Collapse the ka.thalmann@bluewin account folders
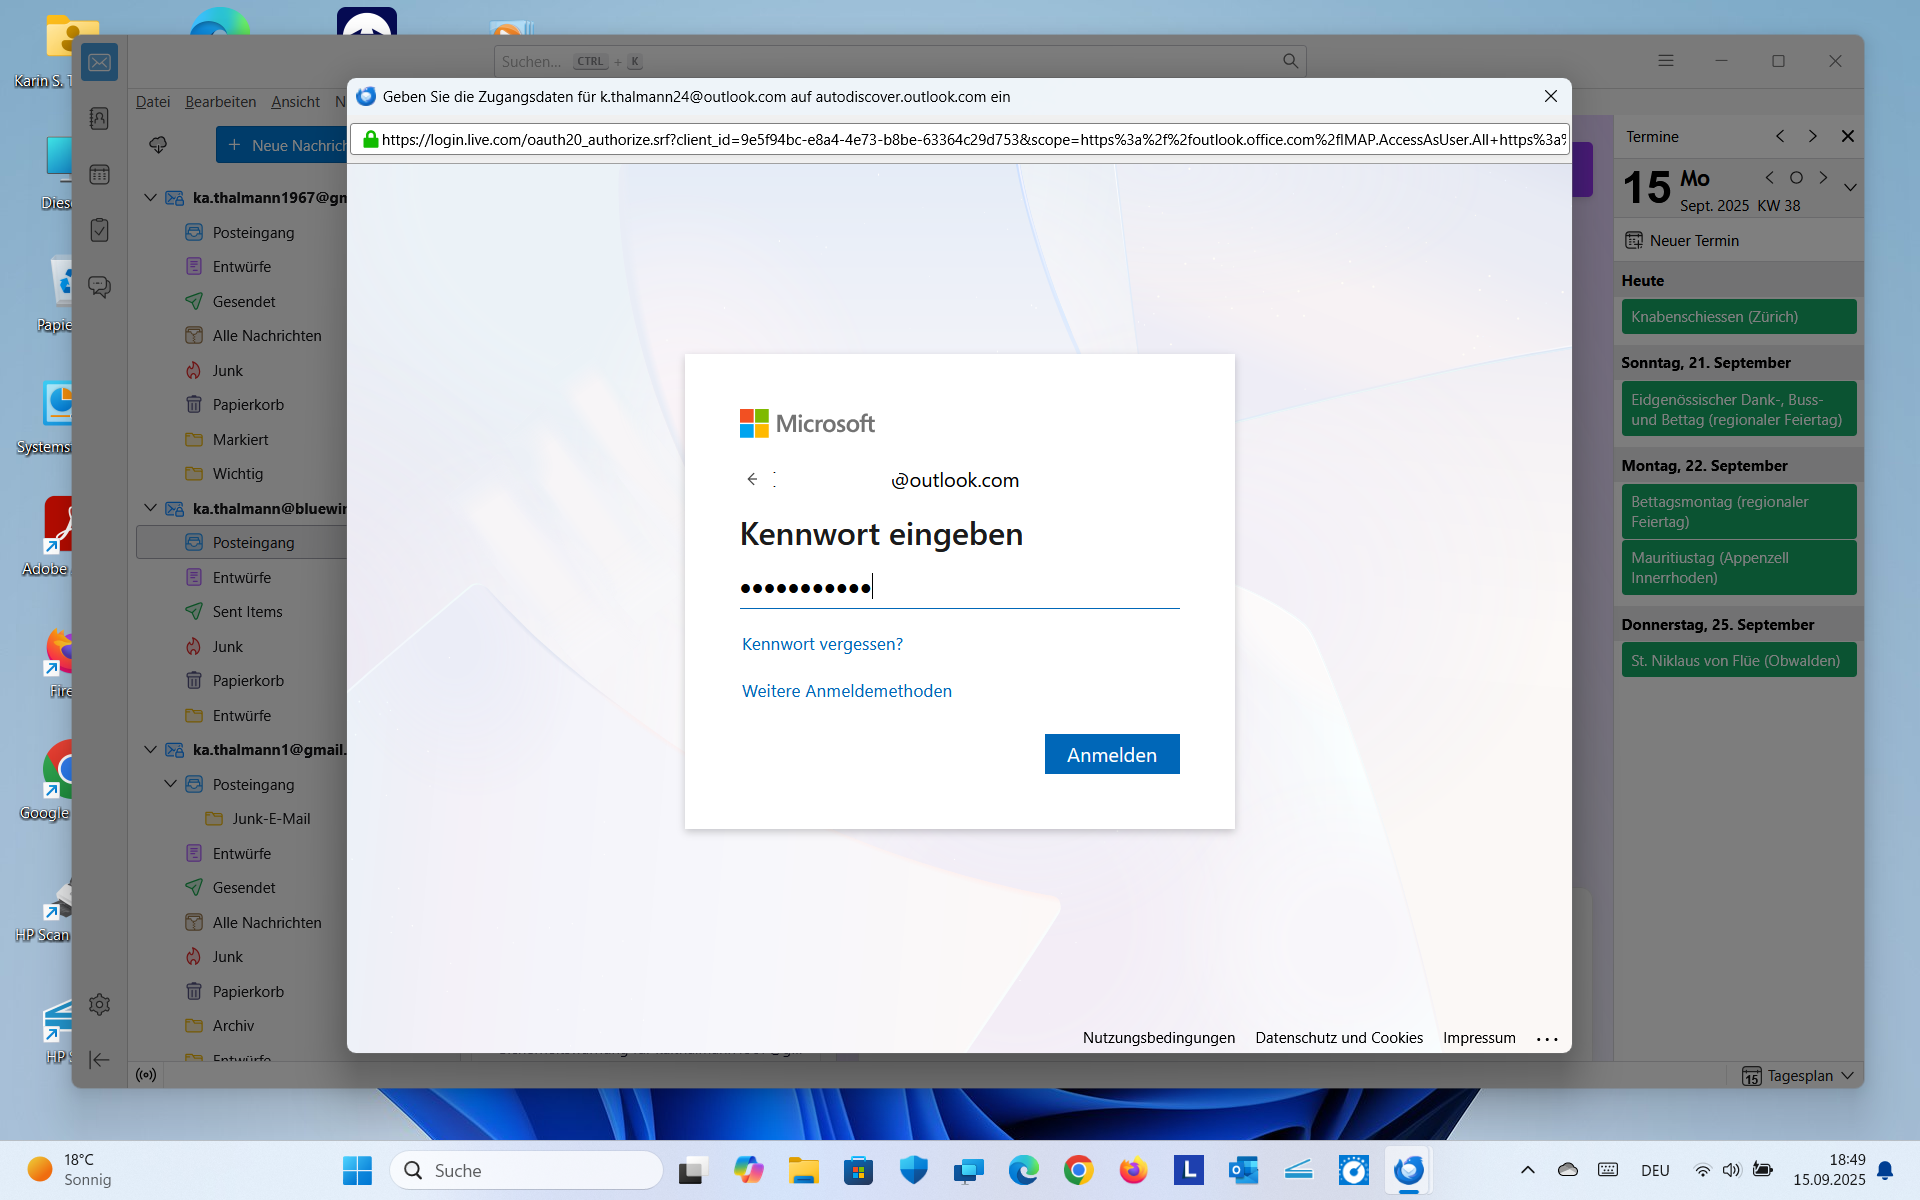 tap(150, 508)
